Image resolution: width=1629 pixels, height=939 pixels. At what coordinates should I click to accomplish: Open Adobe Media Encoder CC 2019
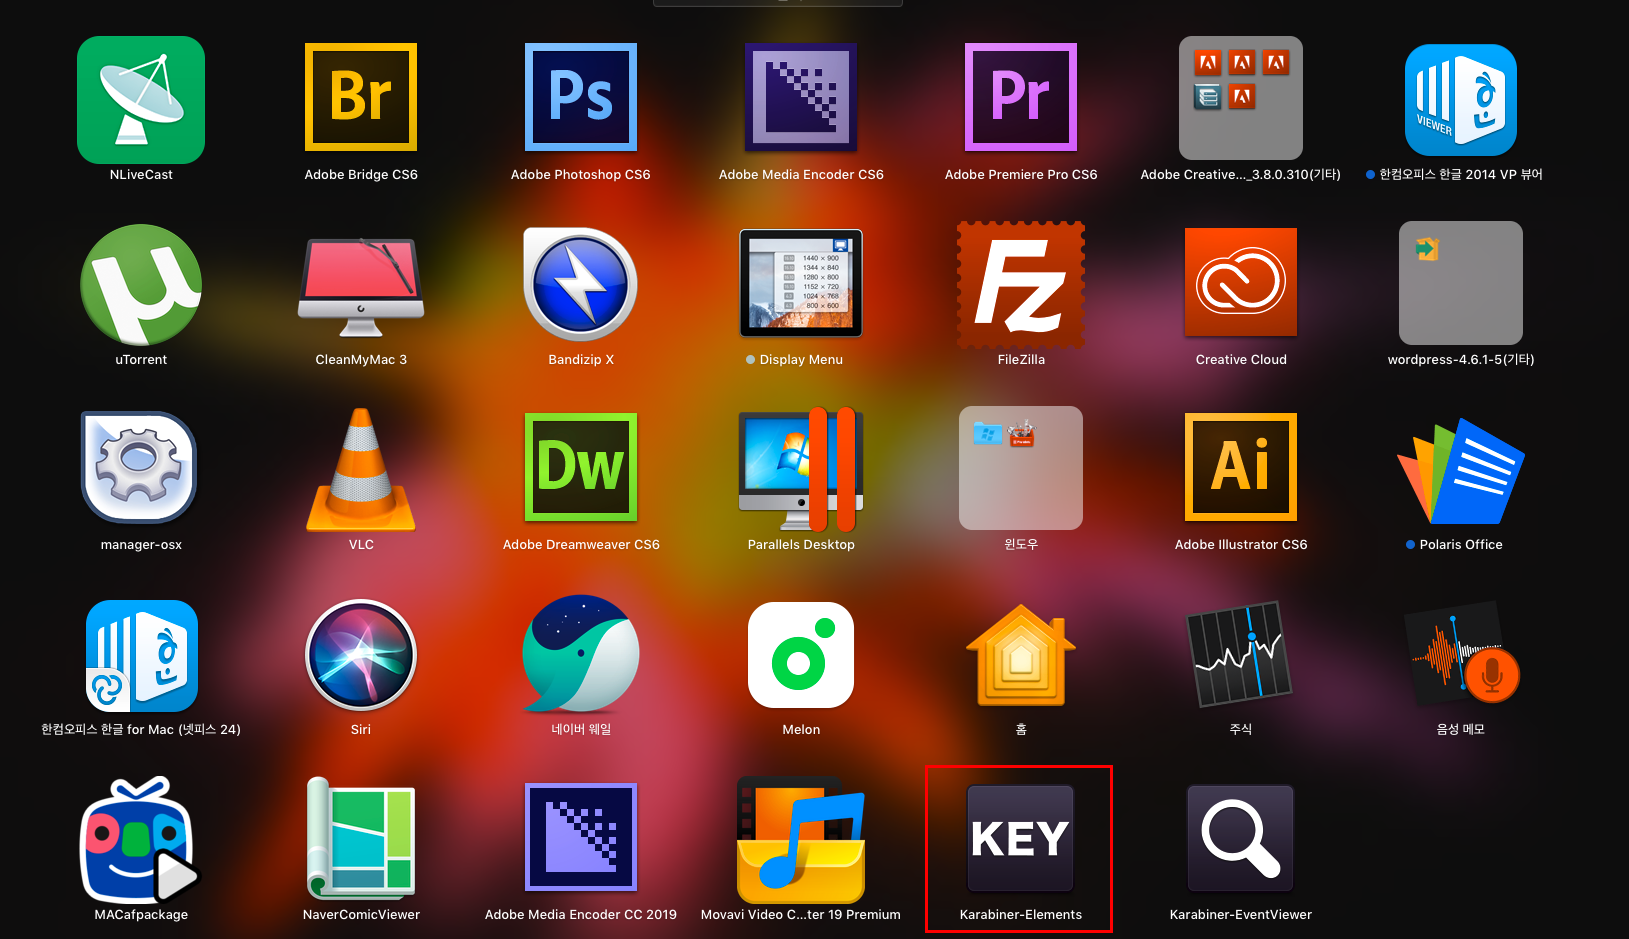581,837
